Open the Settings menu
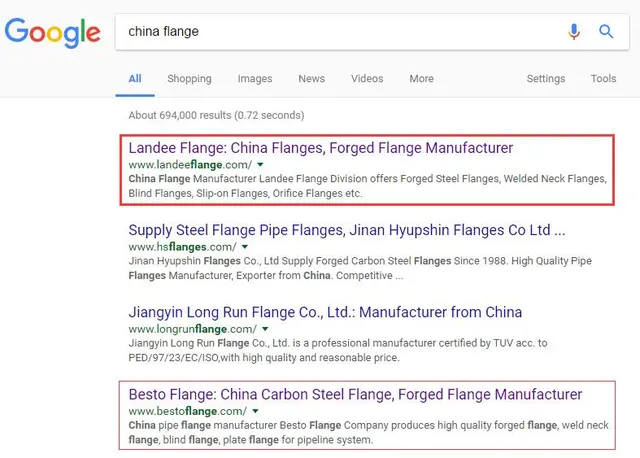The height and width of the screenshot is (458, 640). click(x=546, y=79)
